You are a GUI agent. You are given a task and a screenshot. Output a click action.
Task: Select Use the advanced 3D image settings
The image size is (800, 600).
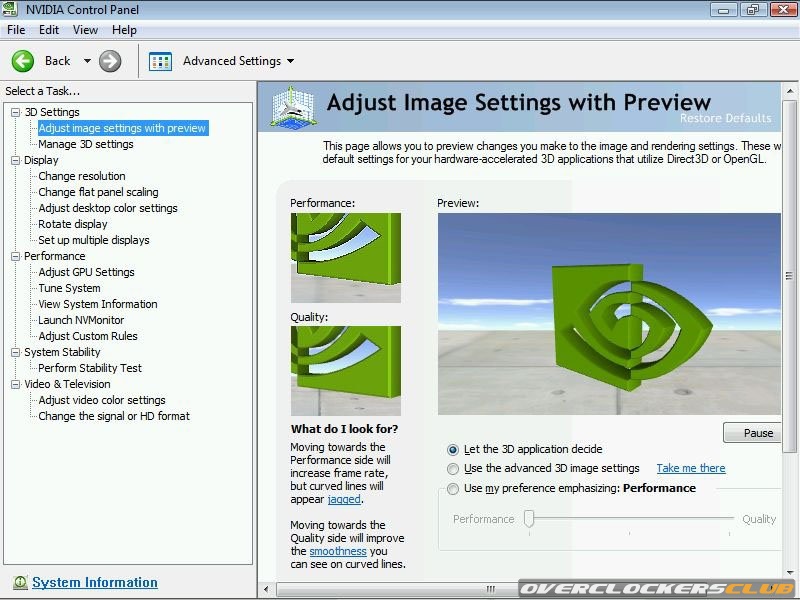454,469
